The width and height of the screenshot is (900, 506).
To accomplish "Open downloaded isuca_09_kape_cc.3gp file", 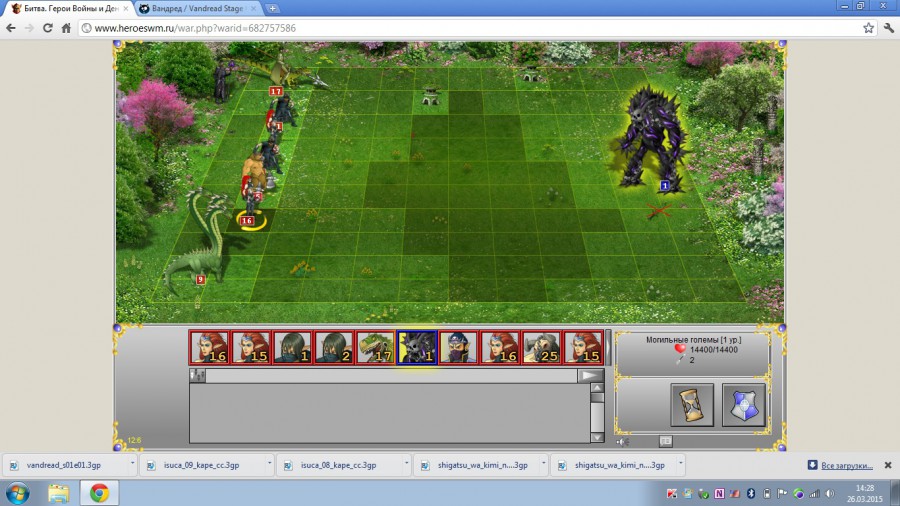I will (x=202, y=465).
